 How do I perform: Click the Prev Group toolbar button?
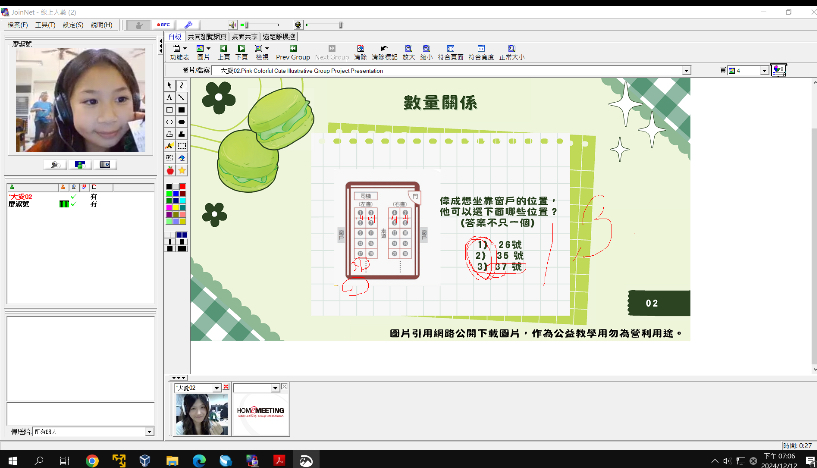pyautogui.click(x=292, y=50)
